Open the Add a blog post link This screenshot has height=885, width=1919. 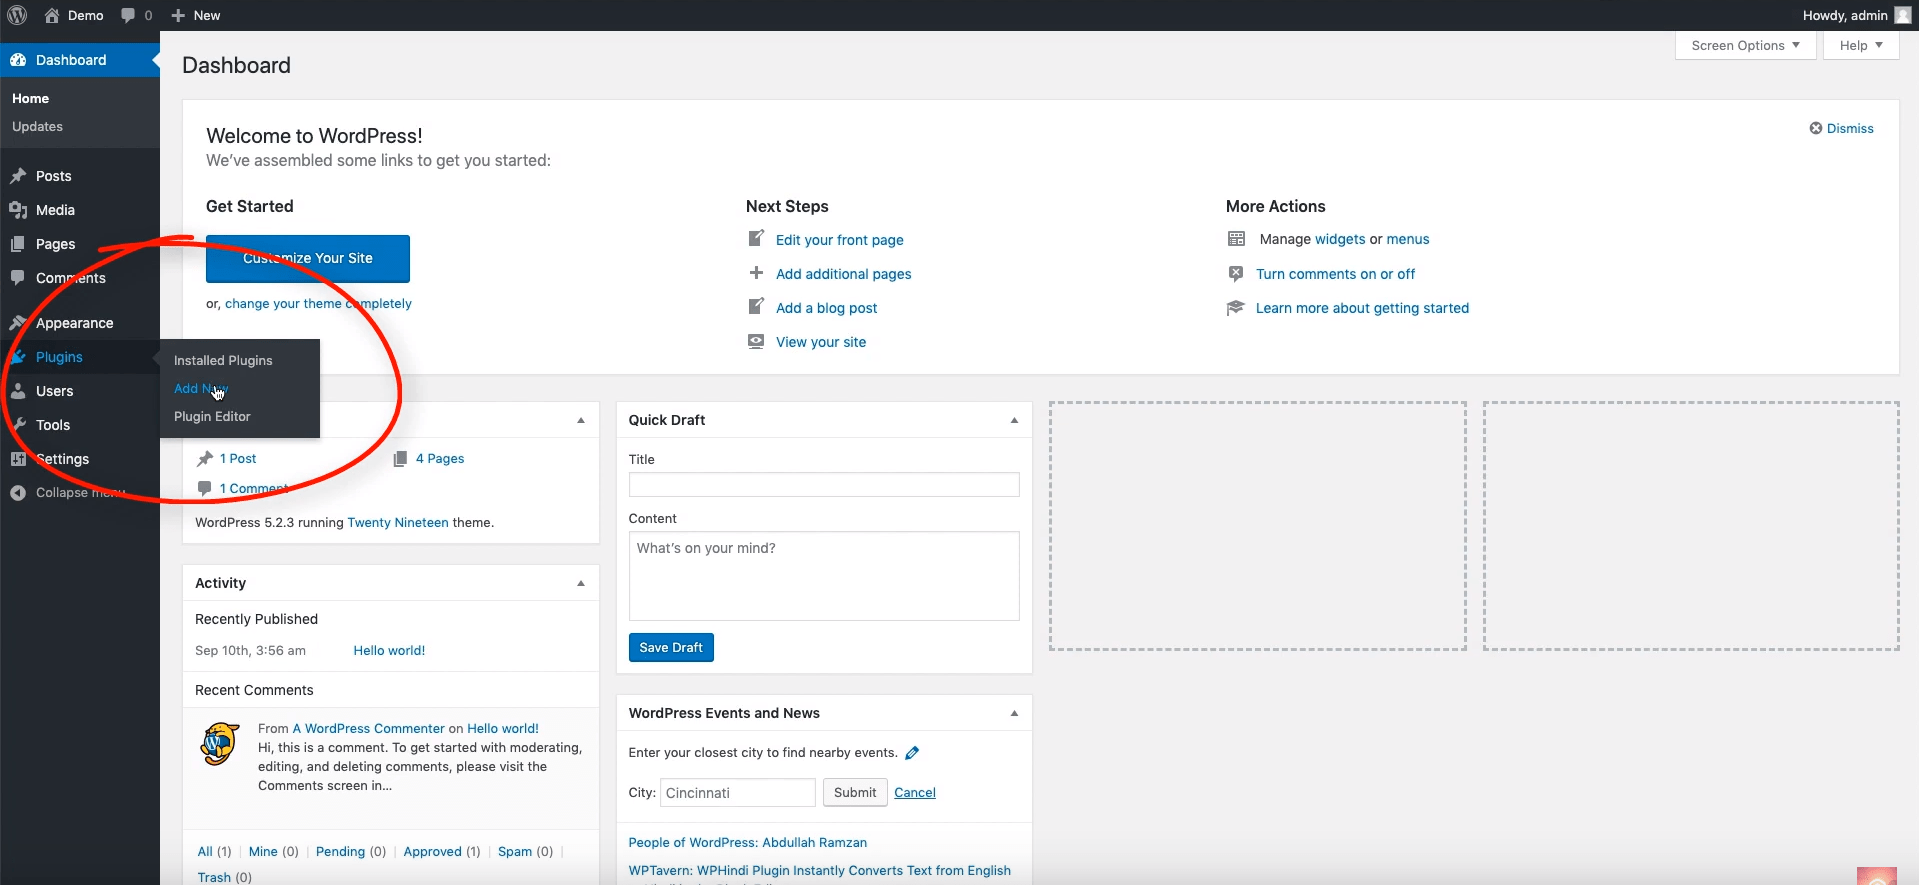(826, 308)
